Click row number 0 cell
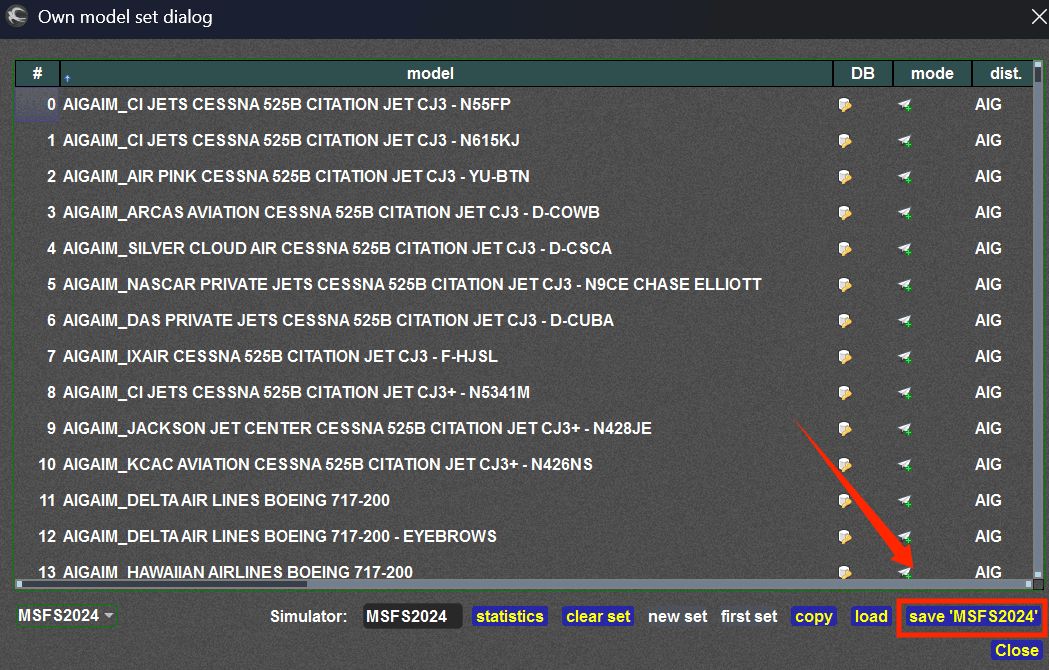1049x670 pixels. [37, 104]
